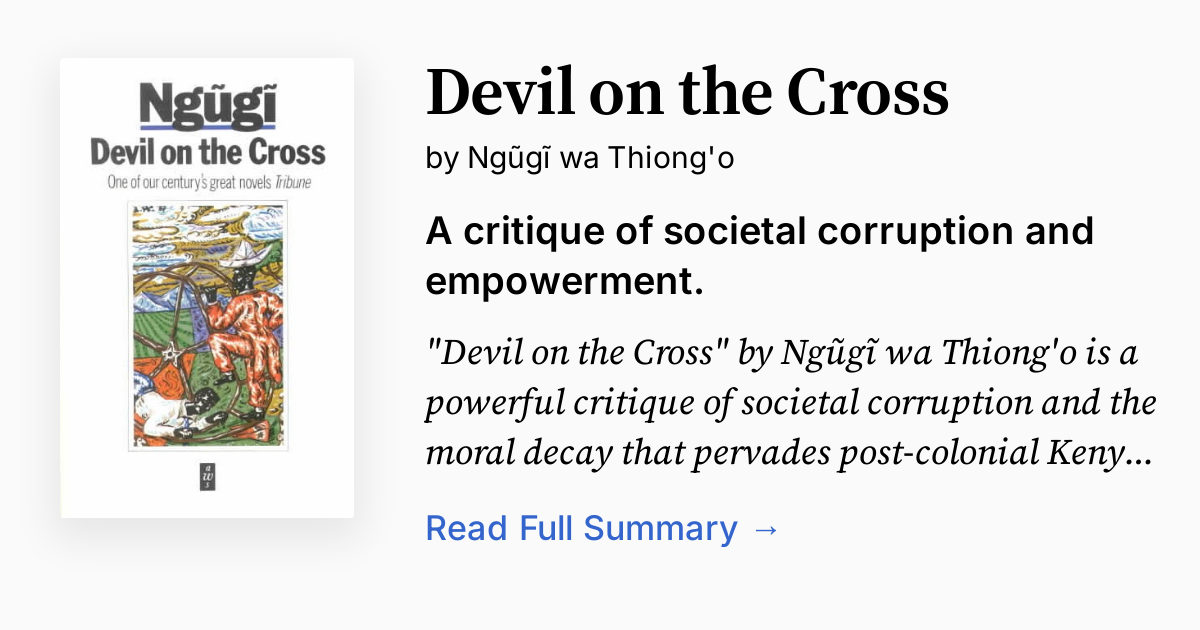Select author name Ngũgĩ wa Thiong'o byline

600,159
